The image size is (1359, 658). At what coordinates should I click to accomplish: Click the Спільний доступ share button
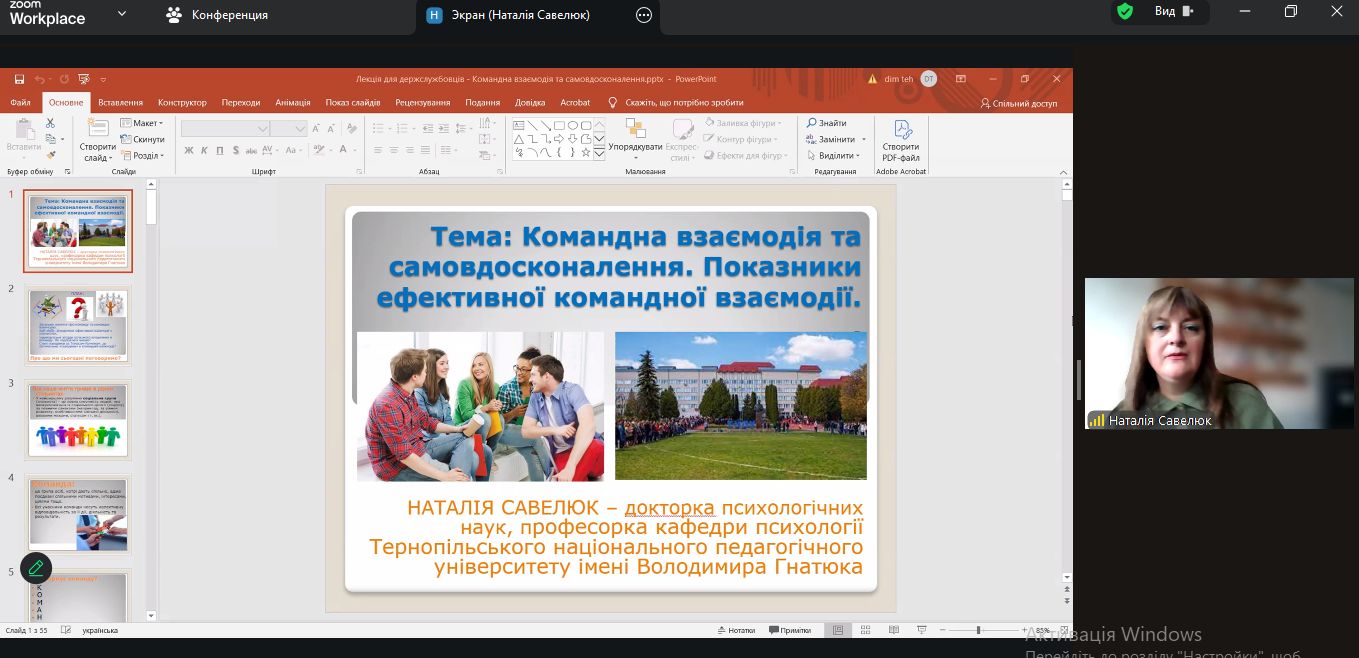pyautogui.click(x=1018, y=103)
